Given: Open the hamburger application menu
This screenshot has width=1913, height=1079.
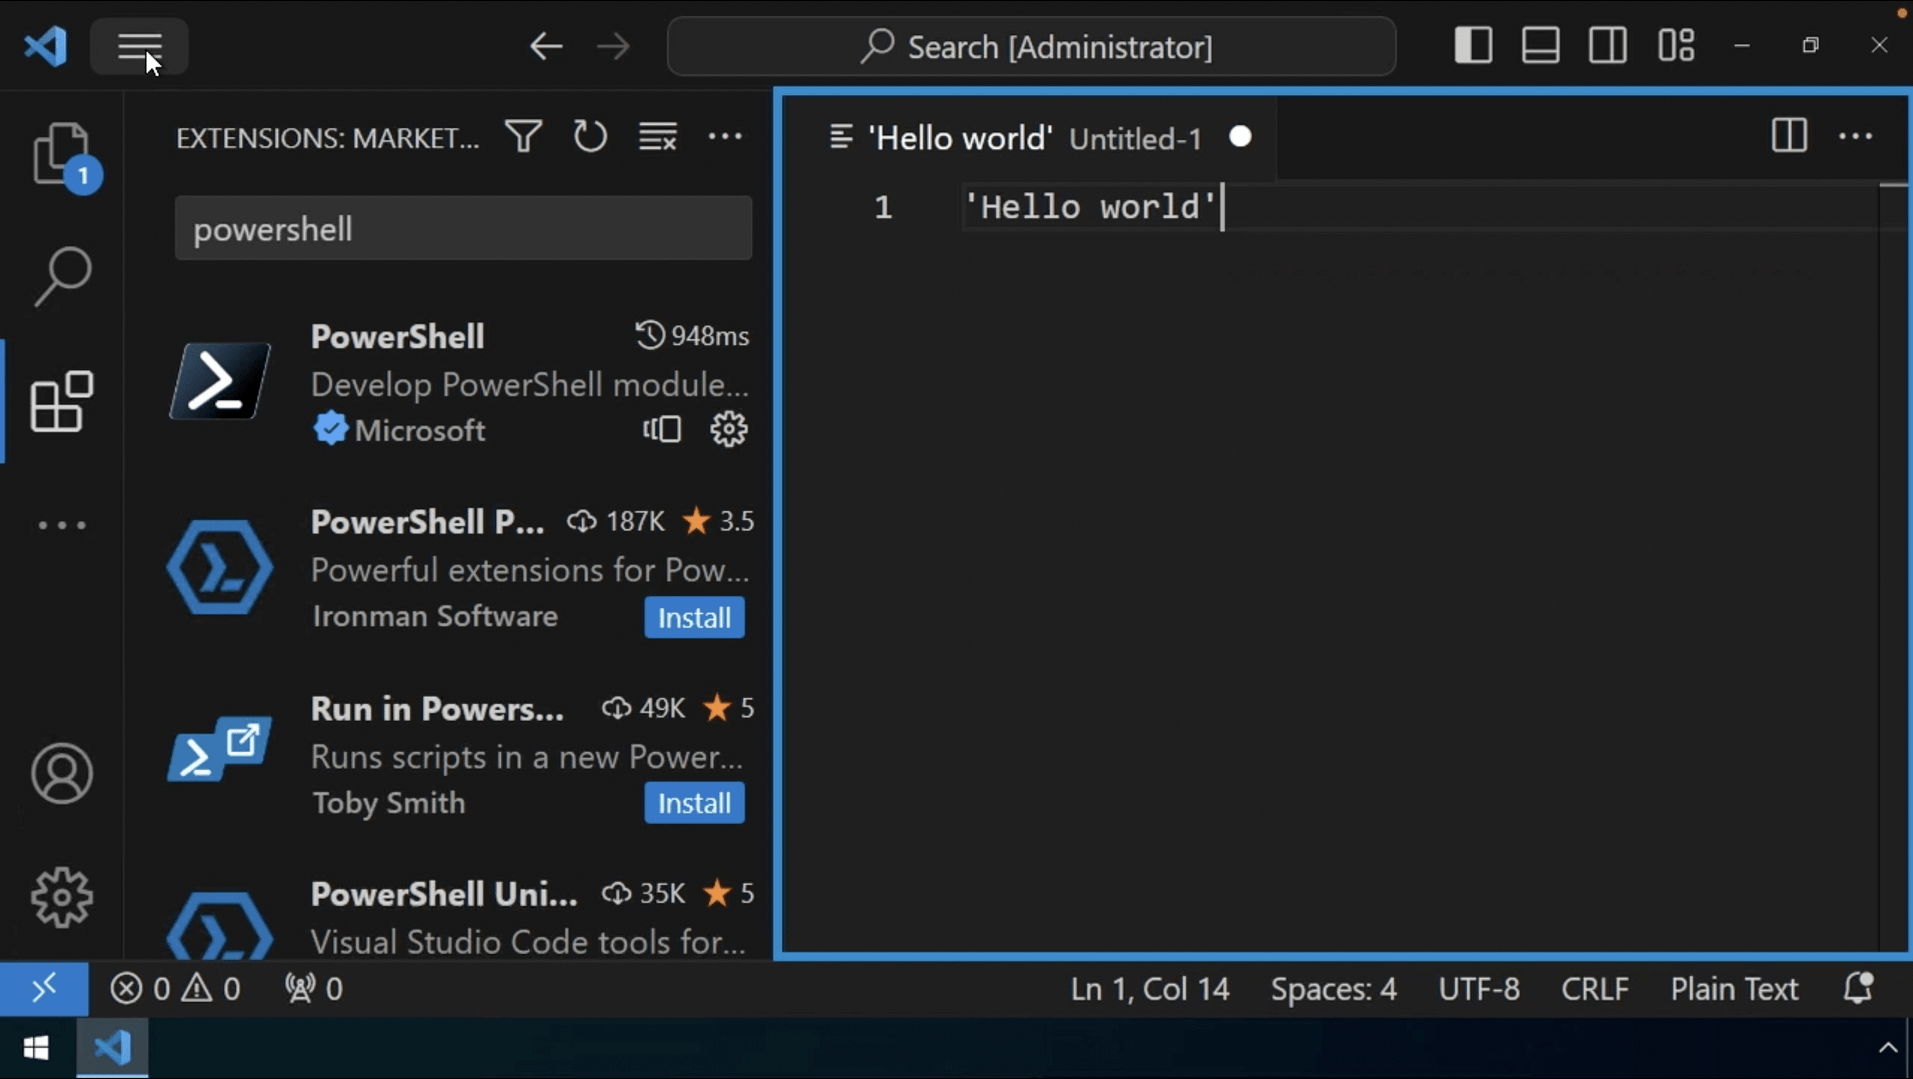Looking at the screenshot, I should (x=139, y=46).
